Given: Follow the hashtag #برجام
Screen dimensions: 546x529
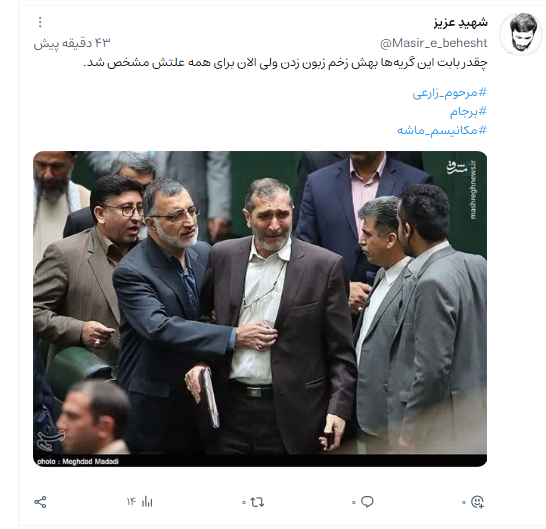Looking at the screenshot, I should pyautogui.click(x=468, y=112).
